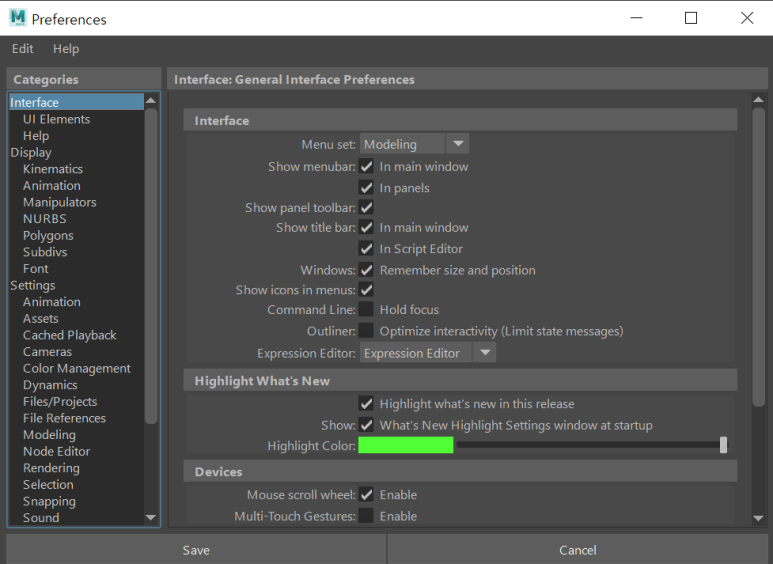Select Font category
Viewport: 773px width, 564px height.
coord(35,269)
